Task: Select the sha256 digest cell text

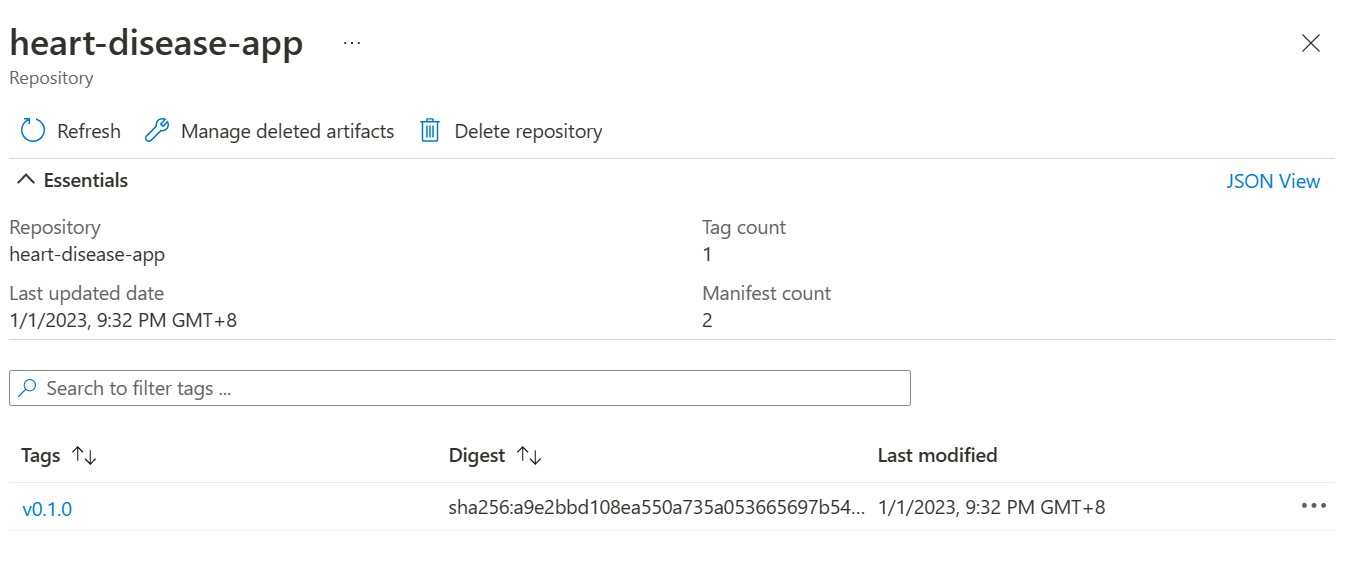Action: pos(657,508)
